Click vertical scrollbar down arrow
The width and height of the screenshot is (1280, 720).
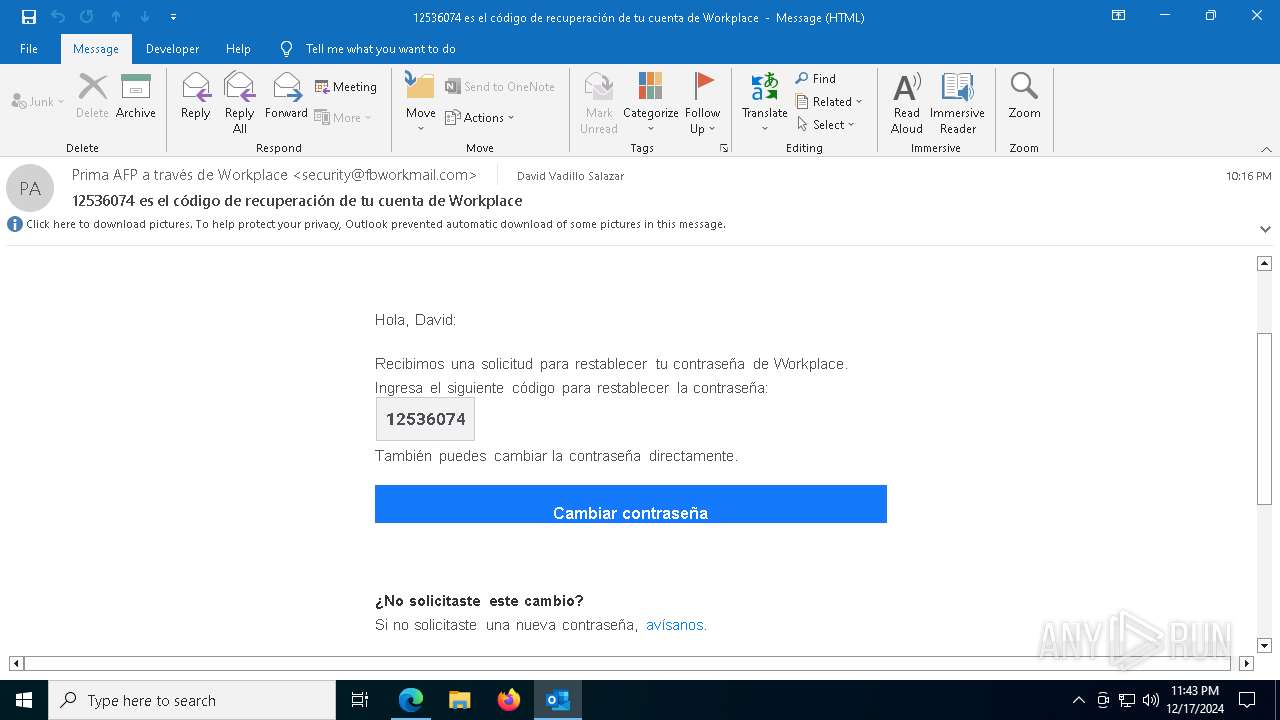click(x=1264, y=646)
